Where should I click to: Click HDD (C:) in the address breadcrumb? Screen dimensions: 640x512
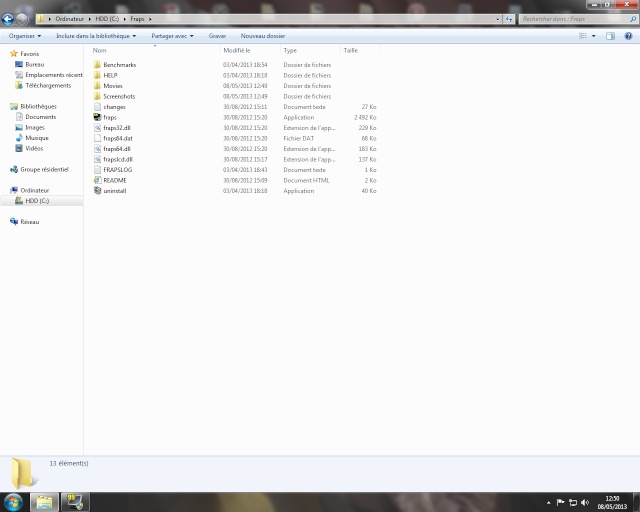[107, 19]
